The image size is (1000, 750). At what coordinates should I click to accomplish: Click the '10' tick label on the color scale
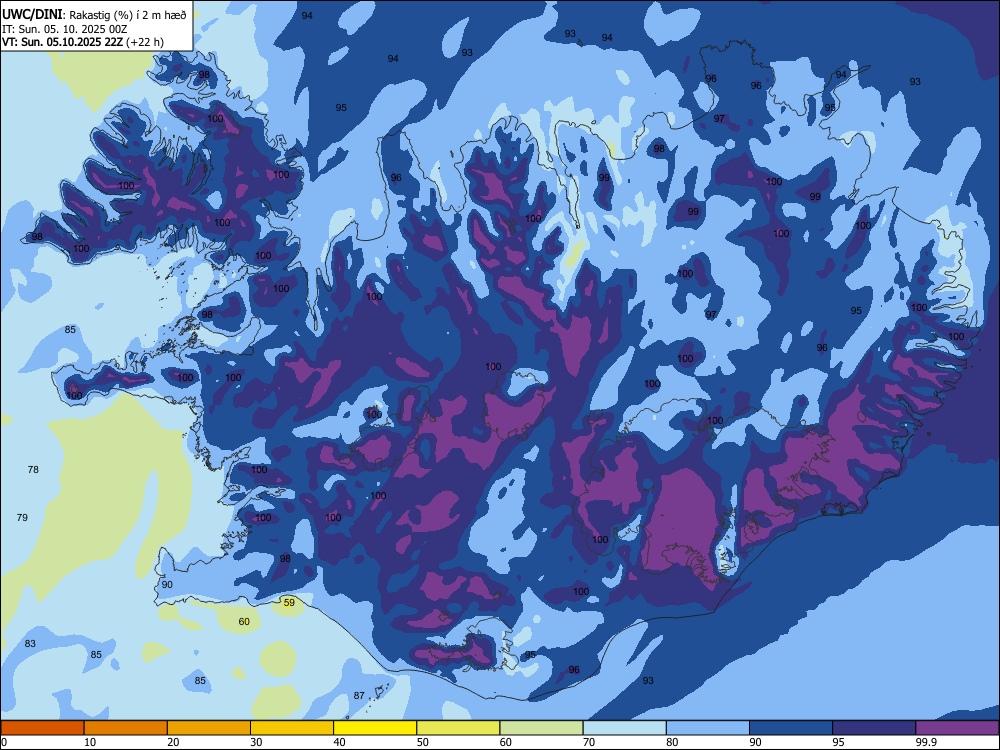pos(90,742)
